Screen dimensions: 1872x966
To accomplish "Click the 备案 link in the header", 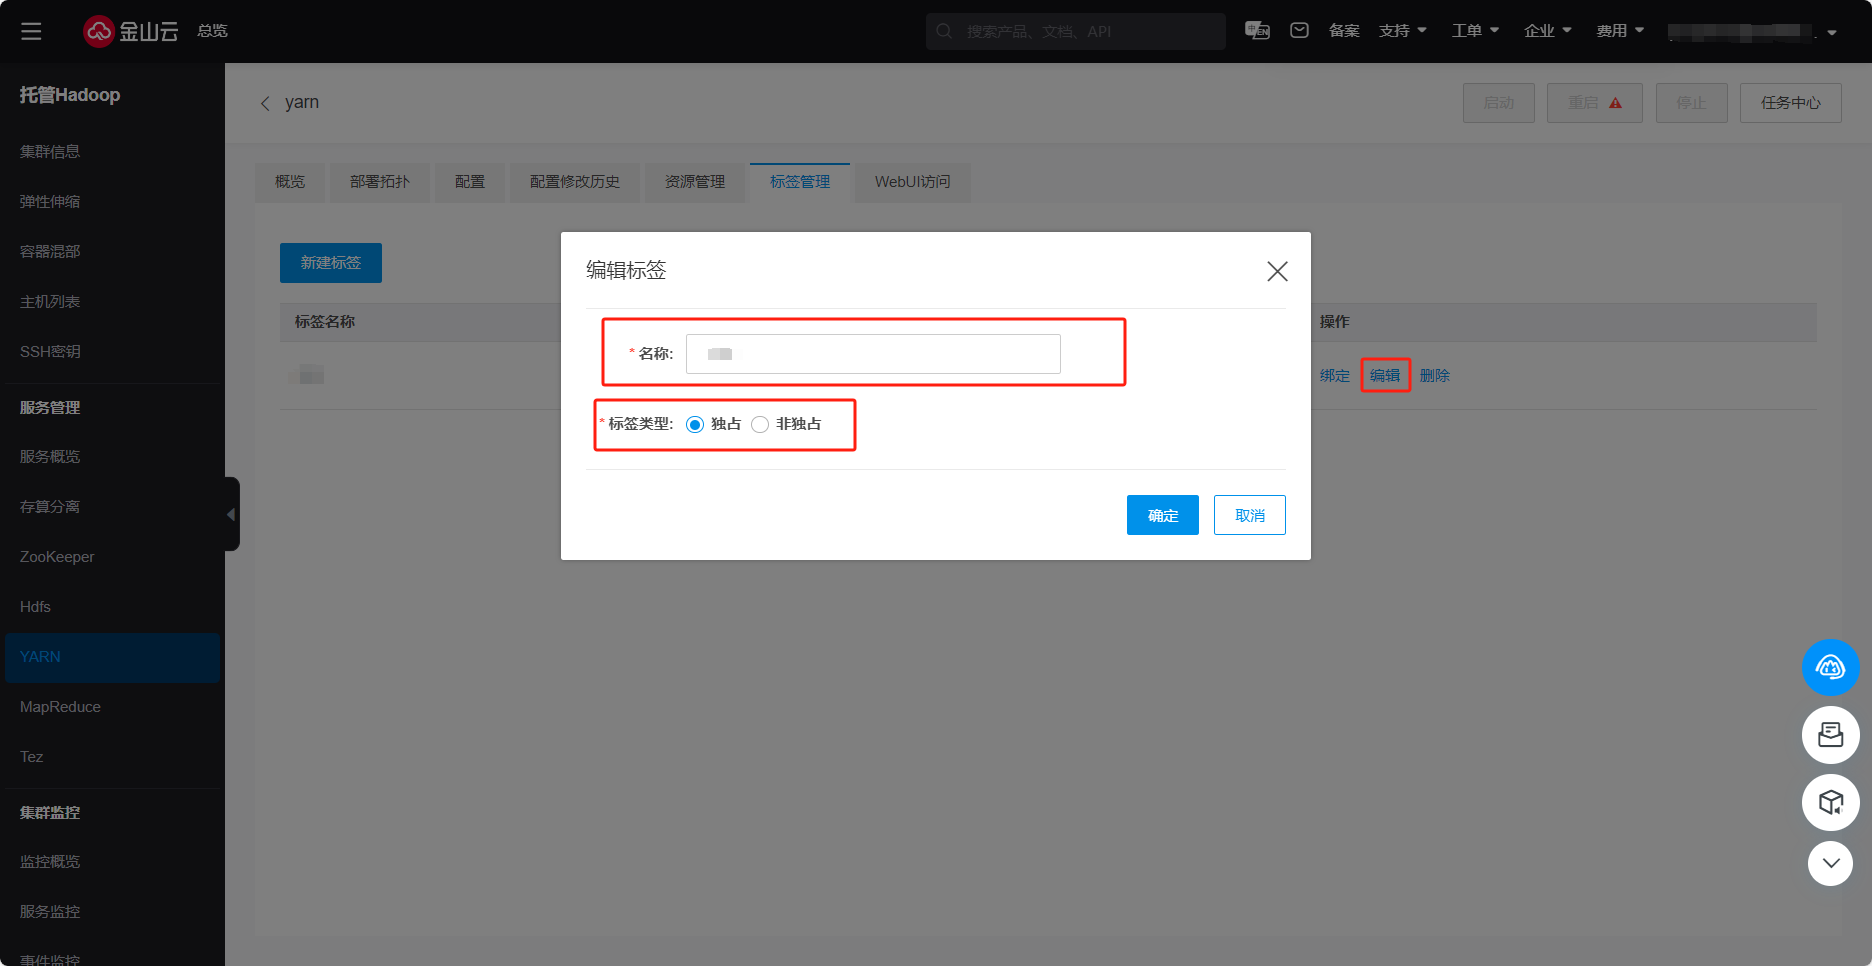I will pyautogui.click(x=1344, y=31).
